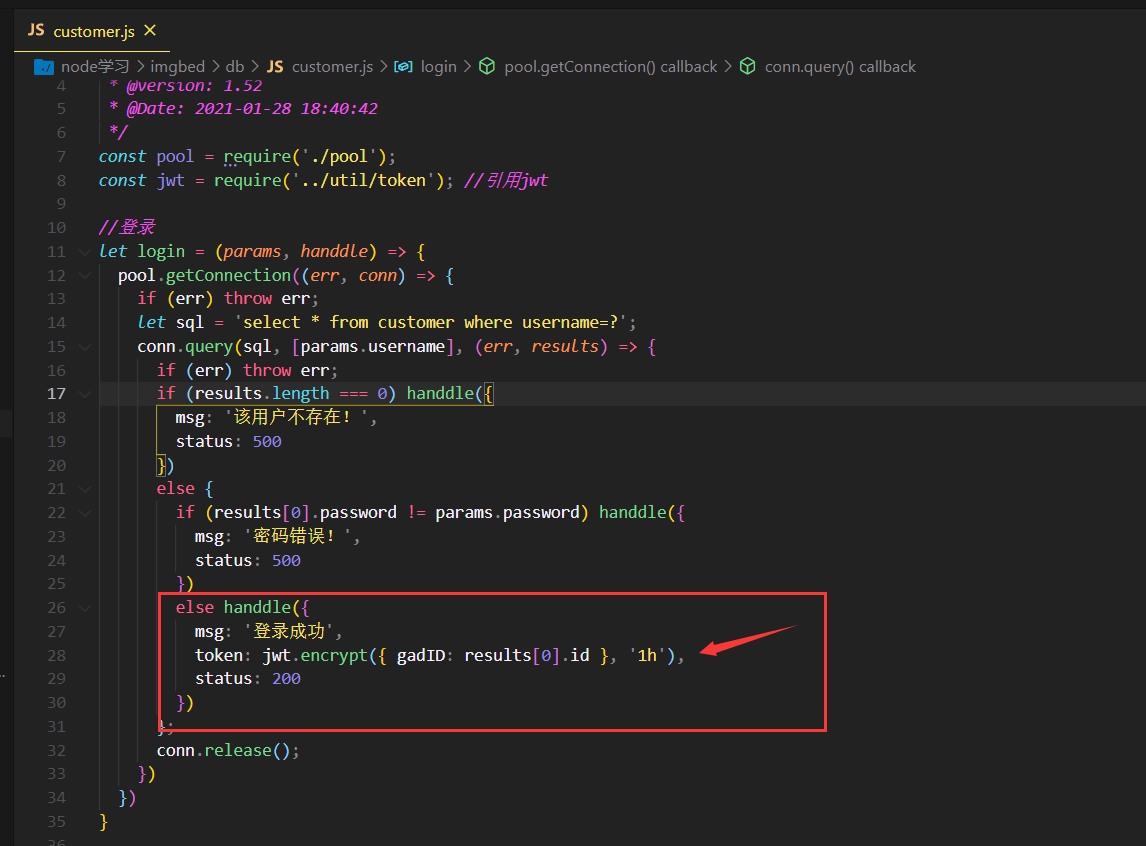Image resolution: width=1146 pixels, height=846 pixels.
Task: Click 'gadID' key on line 28
Action: (421, 655)
